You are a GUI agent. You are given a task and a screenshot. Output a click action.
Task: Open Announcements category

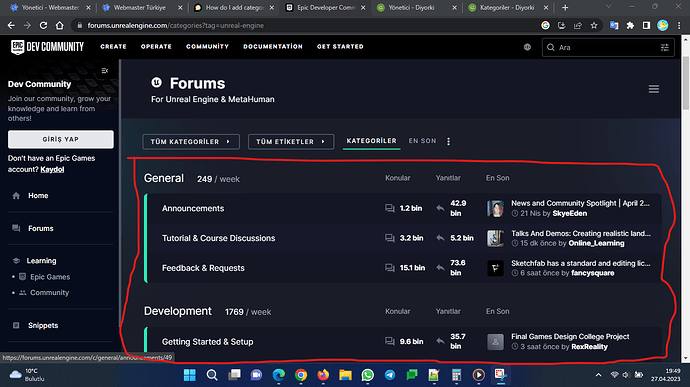coord(193,209)
